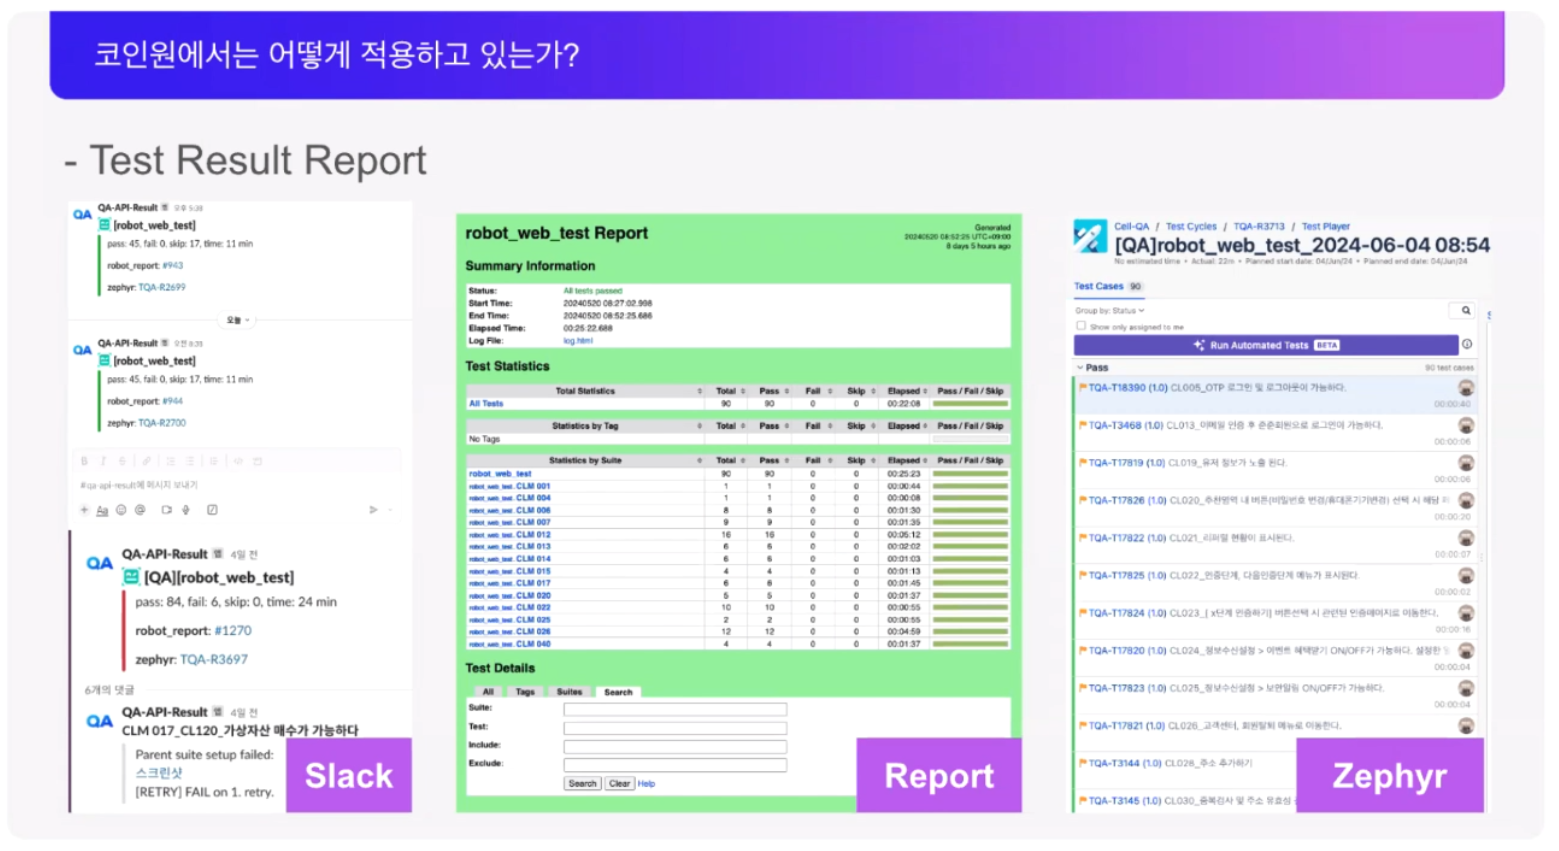Click the slash shortcut icon in Slack composer
The width and height of the screenshot is (1559, 851).
212,510
